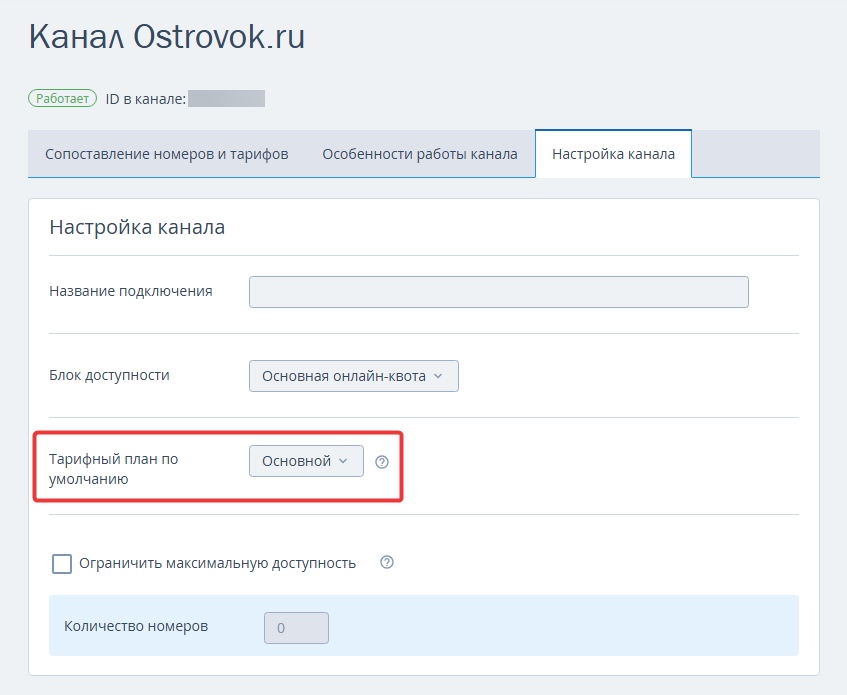Open the Основная онлайн-квота dropdown
The height and width of the screenshot is (695, 847).
pyautogui.click(x=354, y=376)
